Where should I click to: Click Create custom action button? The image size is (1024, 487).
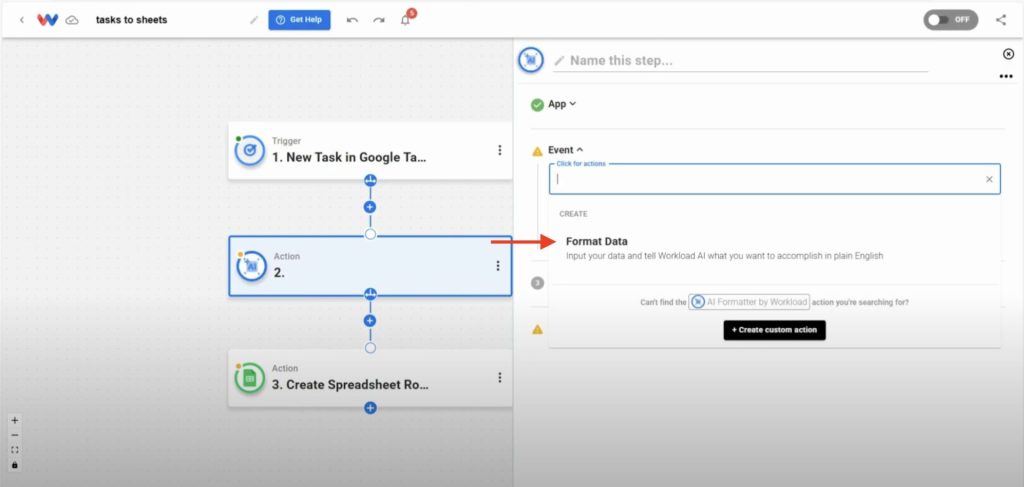[x=775, y=330]
